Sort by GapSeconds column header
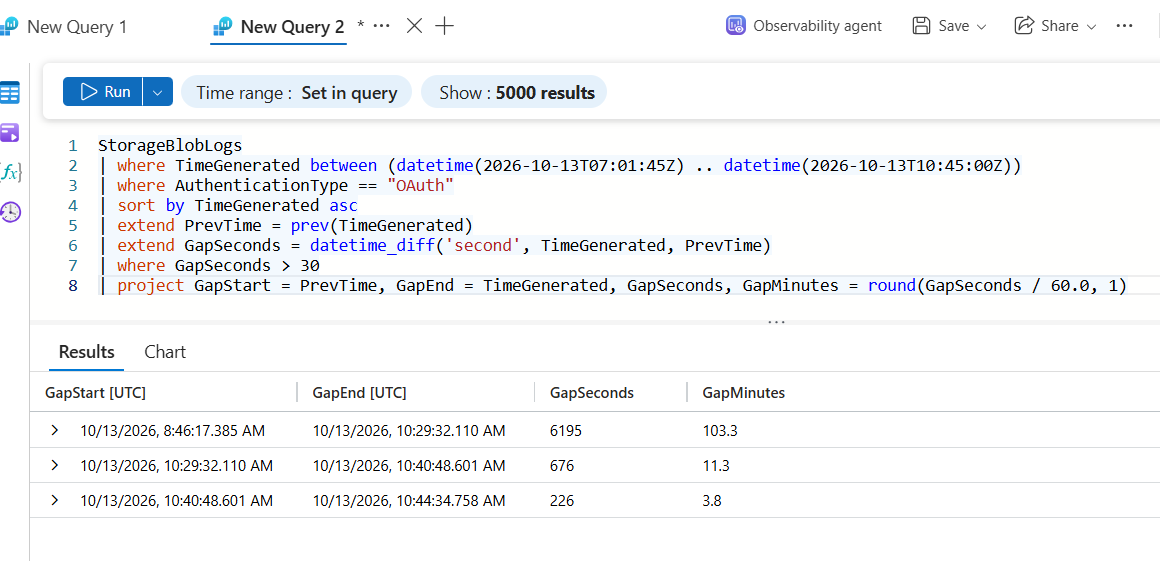 click(592, 393)
